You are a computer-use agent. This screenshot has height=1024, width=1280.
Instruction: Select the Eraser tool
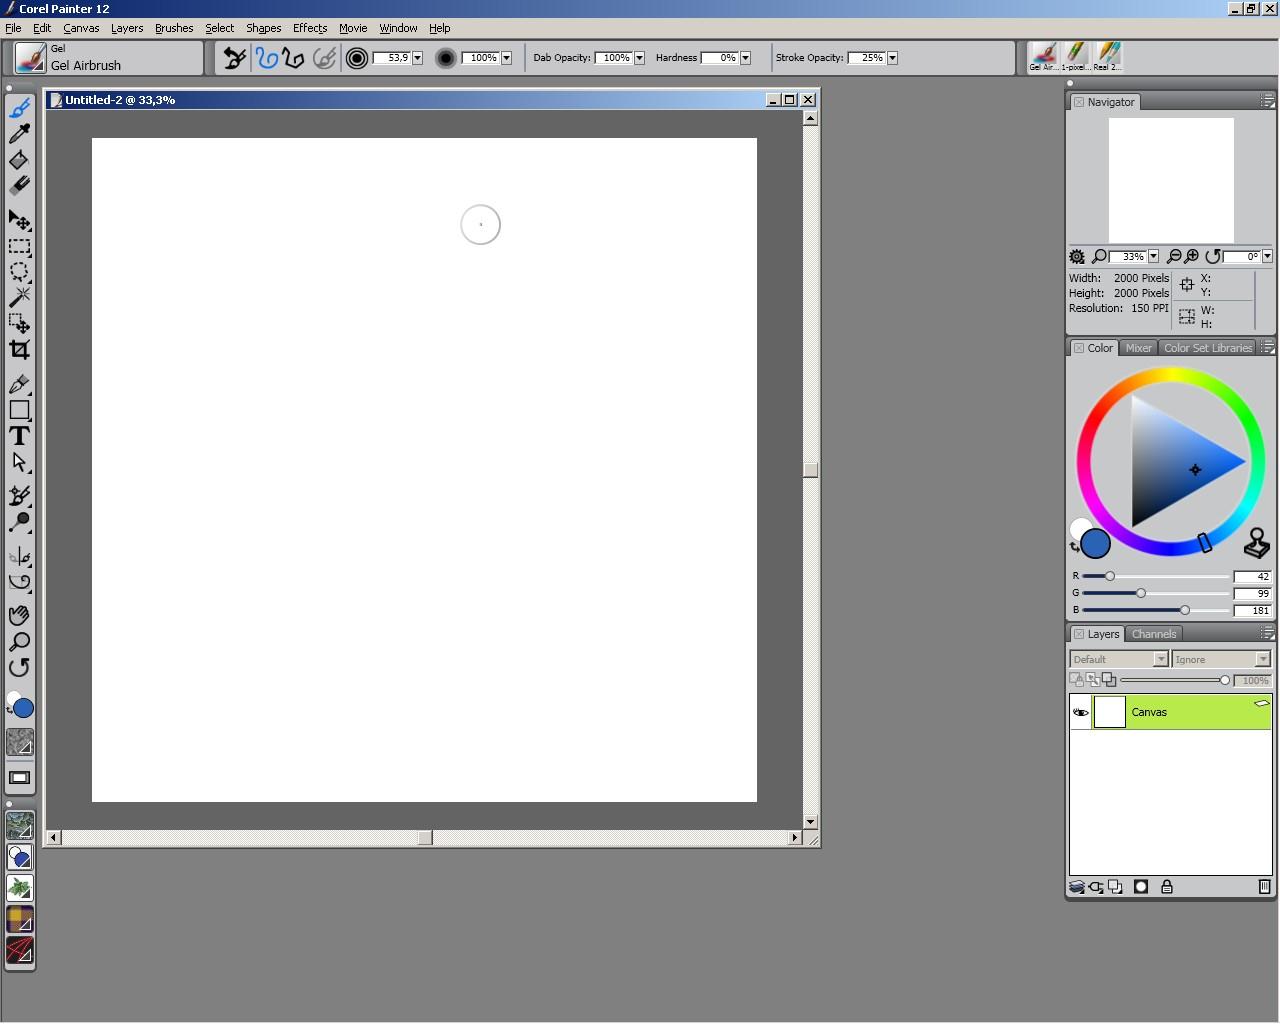pos(19,185)
